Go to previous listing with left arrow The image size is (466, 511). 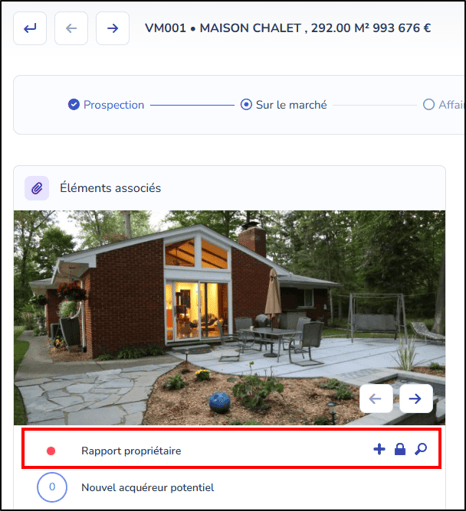[71, 28]
